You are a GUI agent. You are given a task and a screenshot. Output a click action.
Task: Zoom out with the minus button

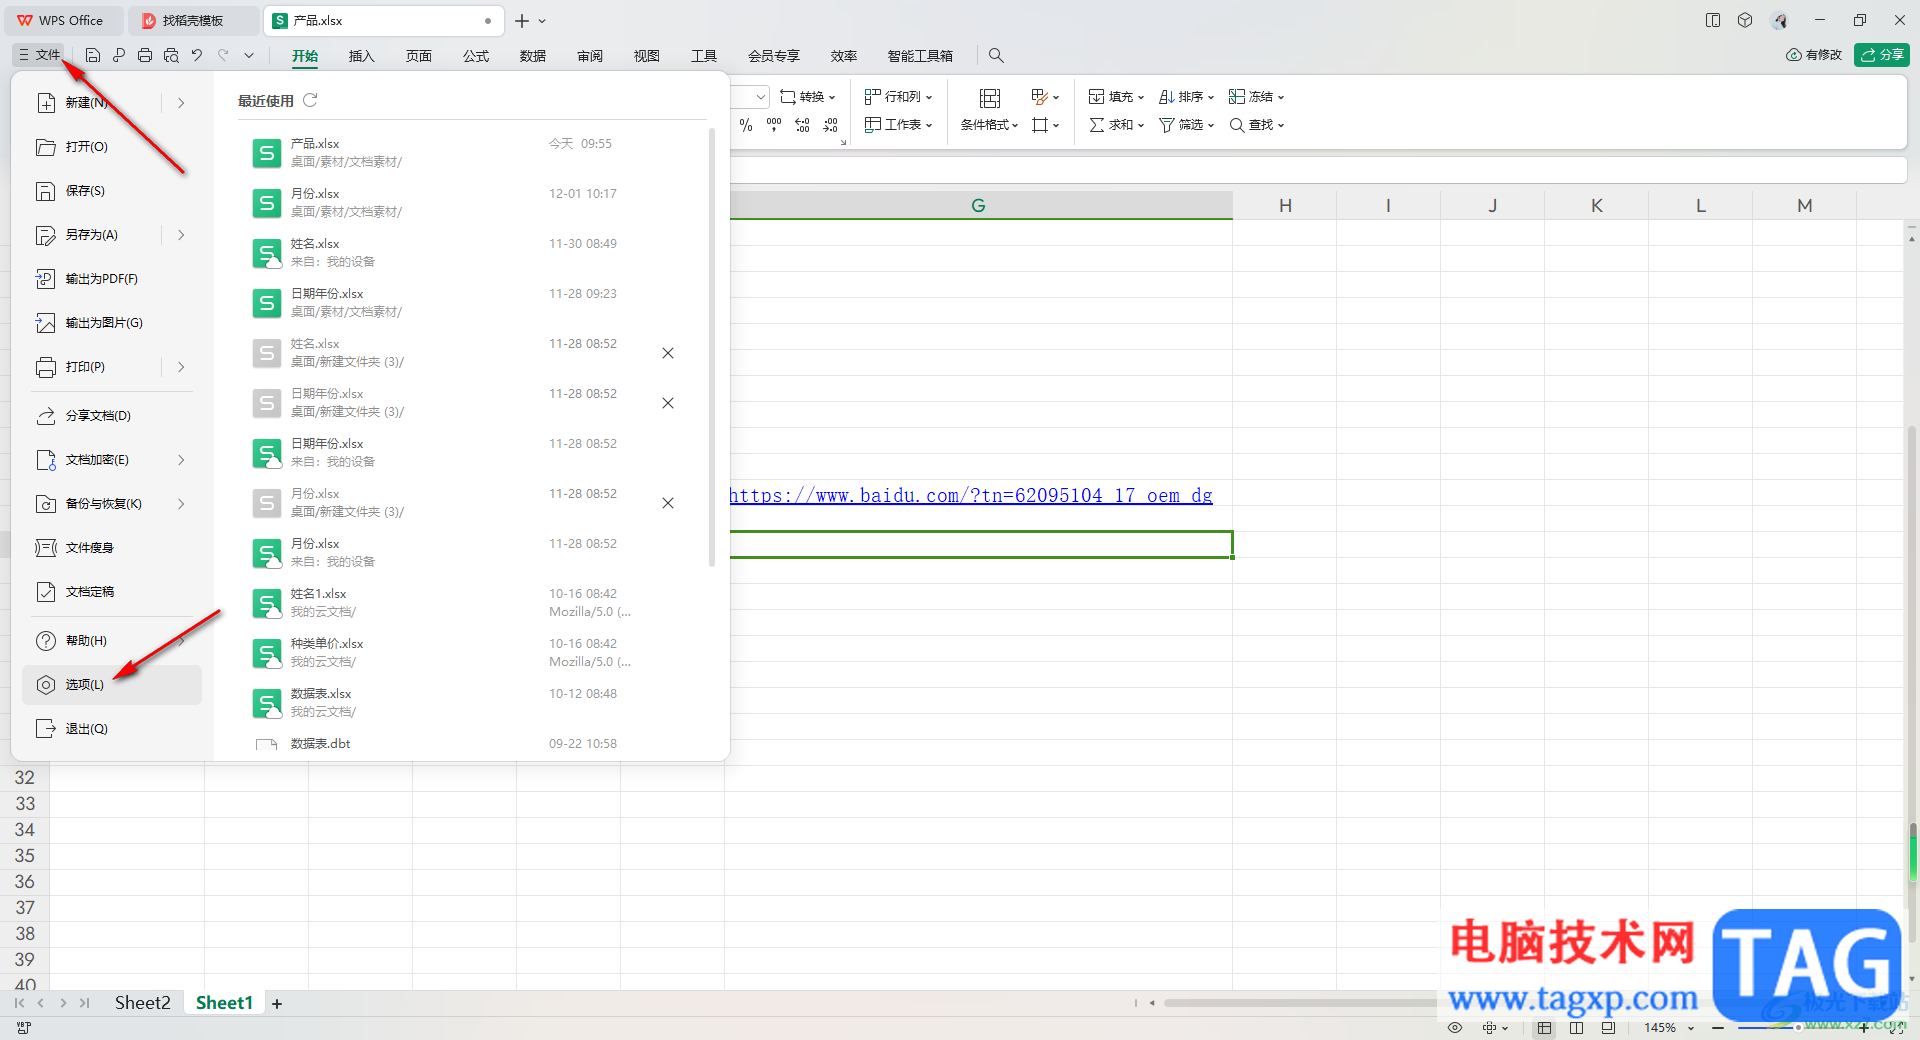click(1718, 1027)
